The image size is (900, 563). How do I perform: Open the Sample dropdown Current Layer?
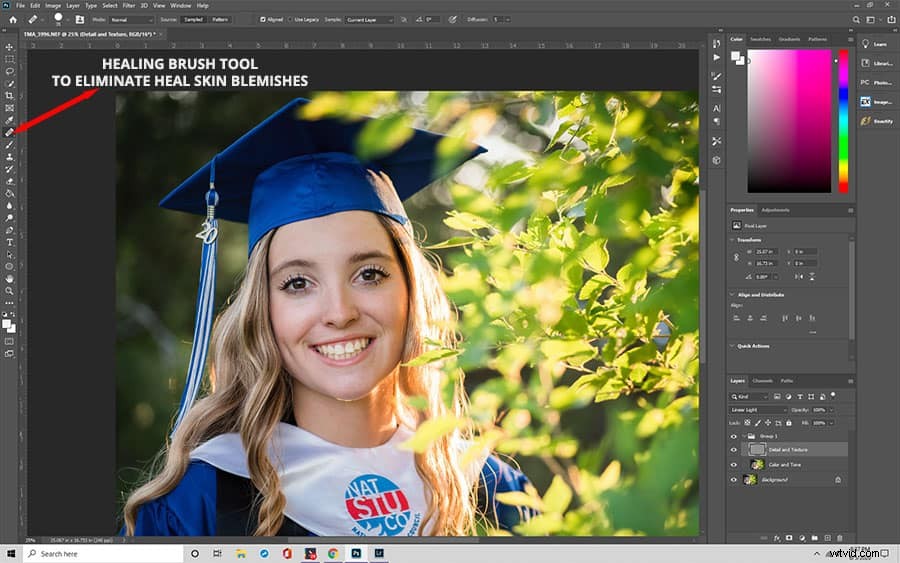coord(369,20)
